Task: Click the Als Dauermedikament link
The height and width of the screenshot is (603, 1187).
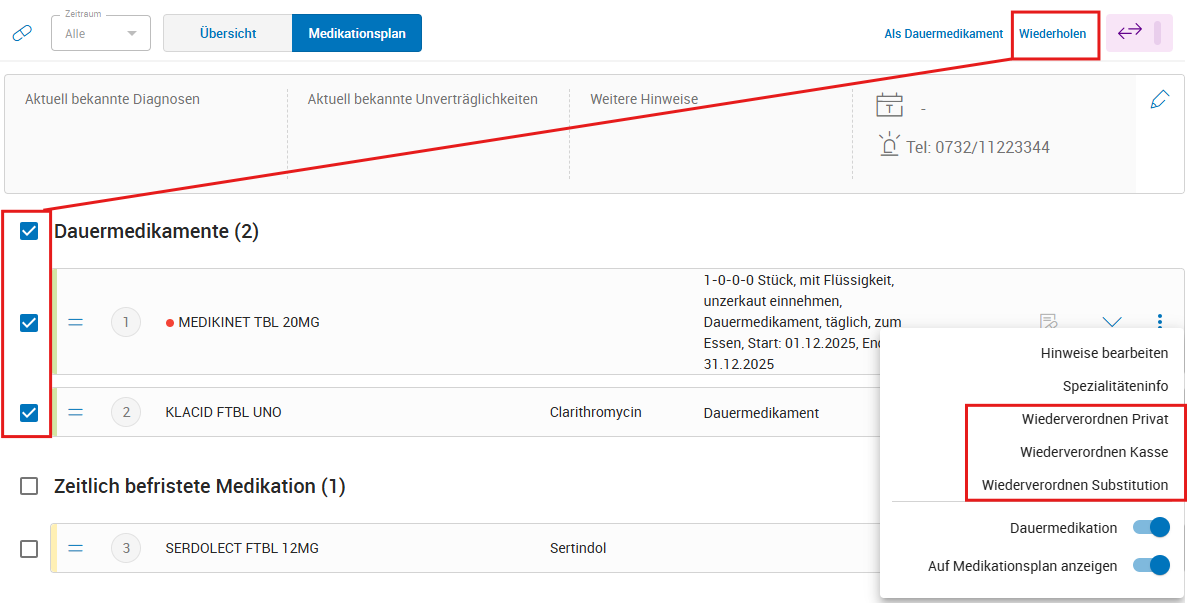Action: (x=943, y=33)
